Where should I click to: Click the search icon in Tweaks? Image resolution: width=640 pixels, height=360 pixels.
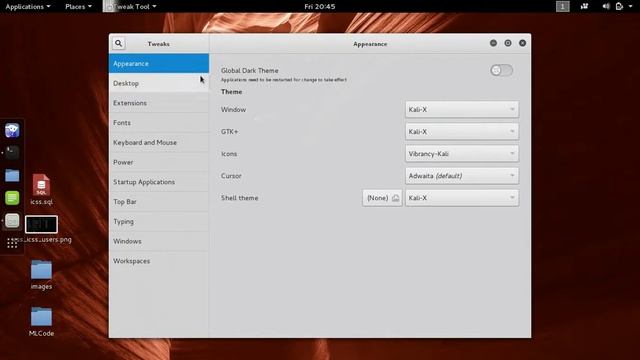[x=118, y=43]
